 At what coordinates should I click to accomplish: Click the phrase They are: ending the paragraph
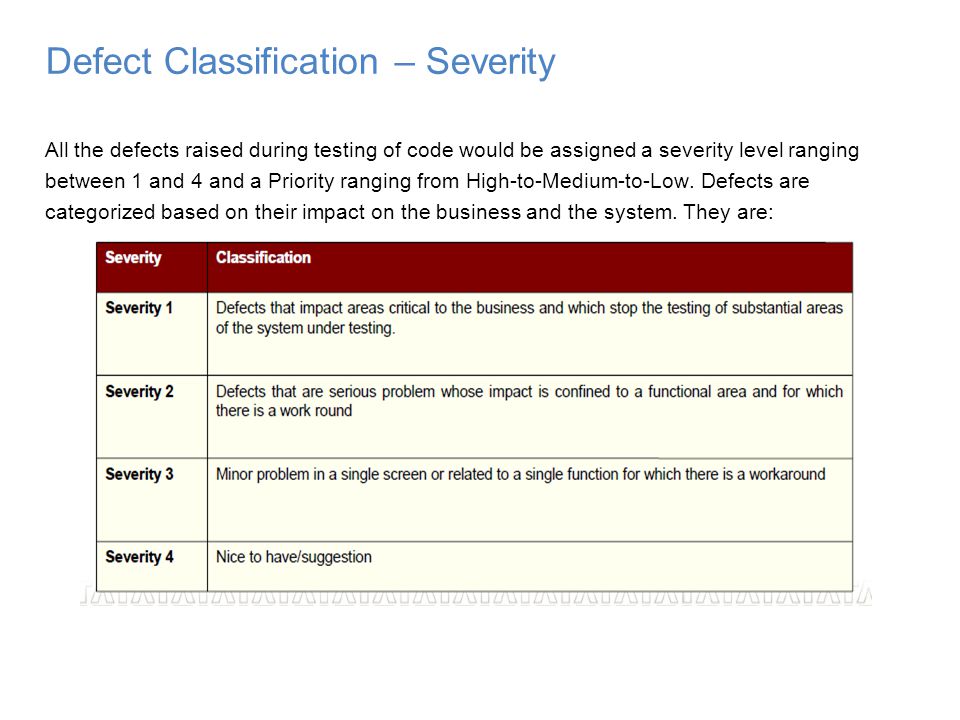tap(729, 212)
